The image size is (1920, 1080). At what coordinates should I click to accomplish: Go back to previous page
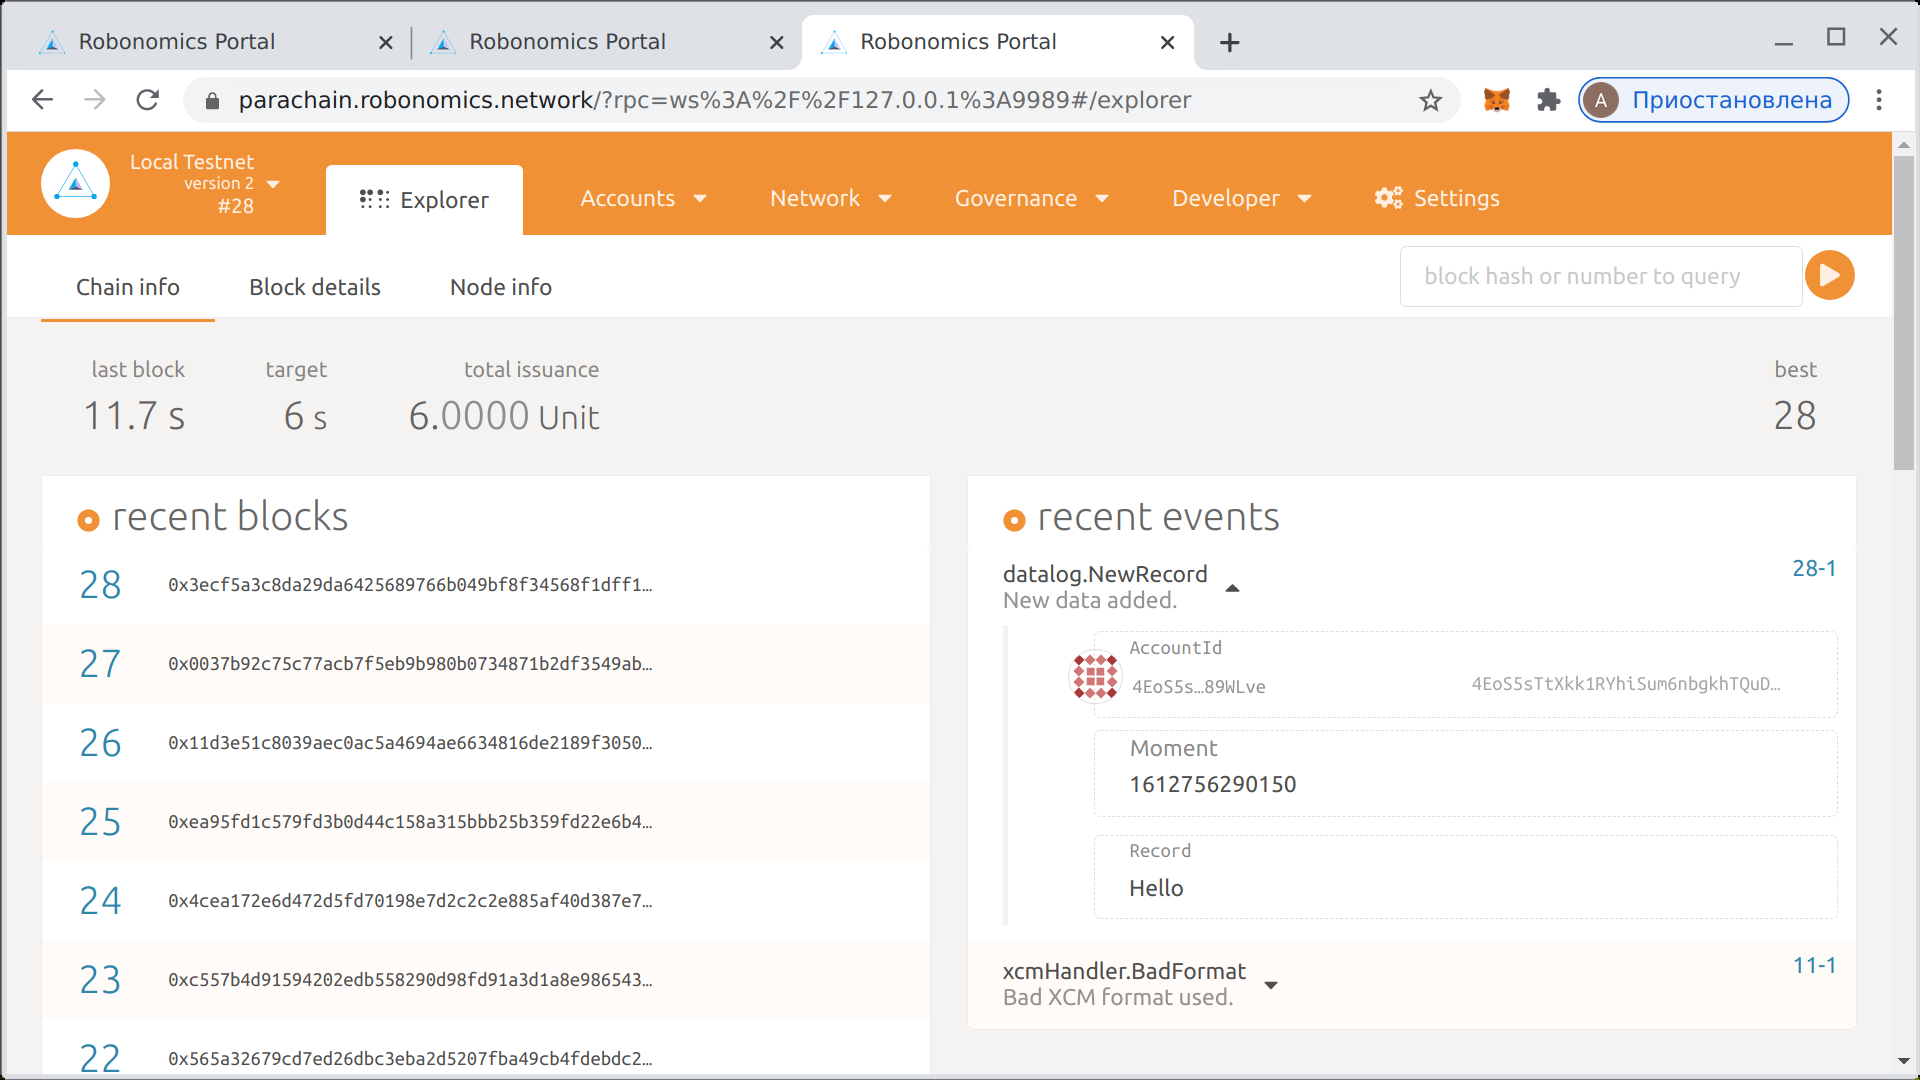click(42, 100)
